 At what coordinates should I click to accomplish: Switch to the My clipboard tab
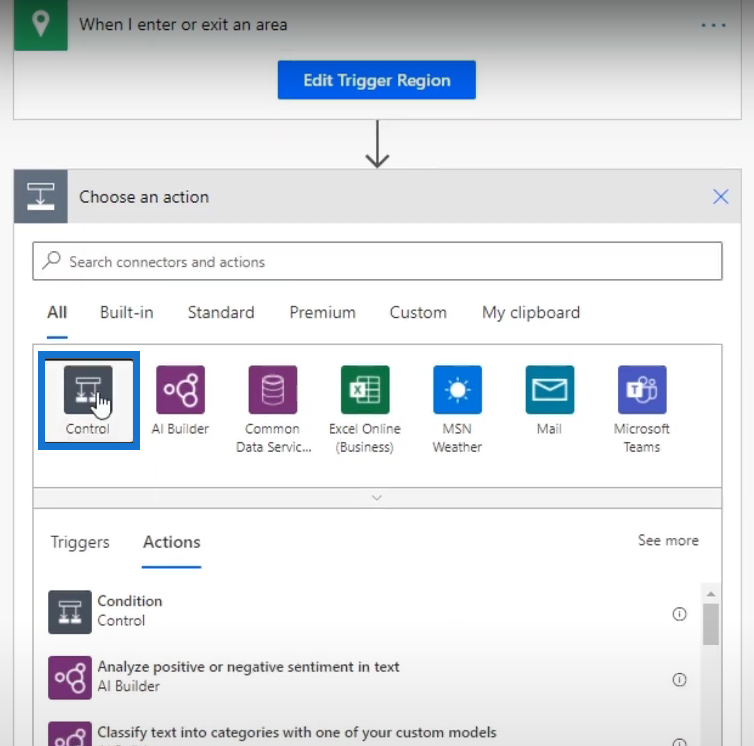(x=531, y=313)
